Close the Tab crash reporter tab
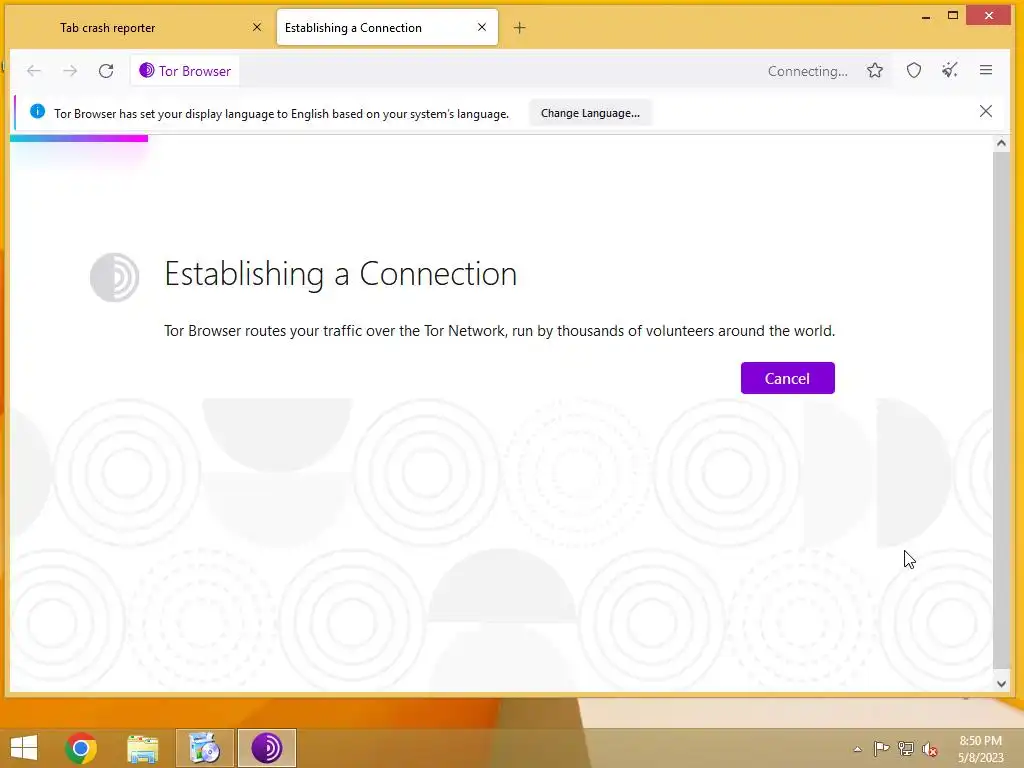 coord(257,27)
